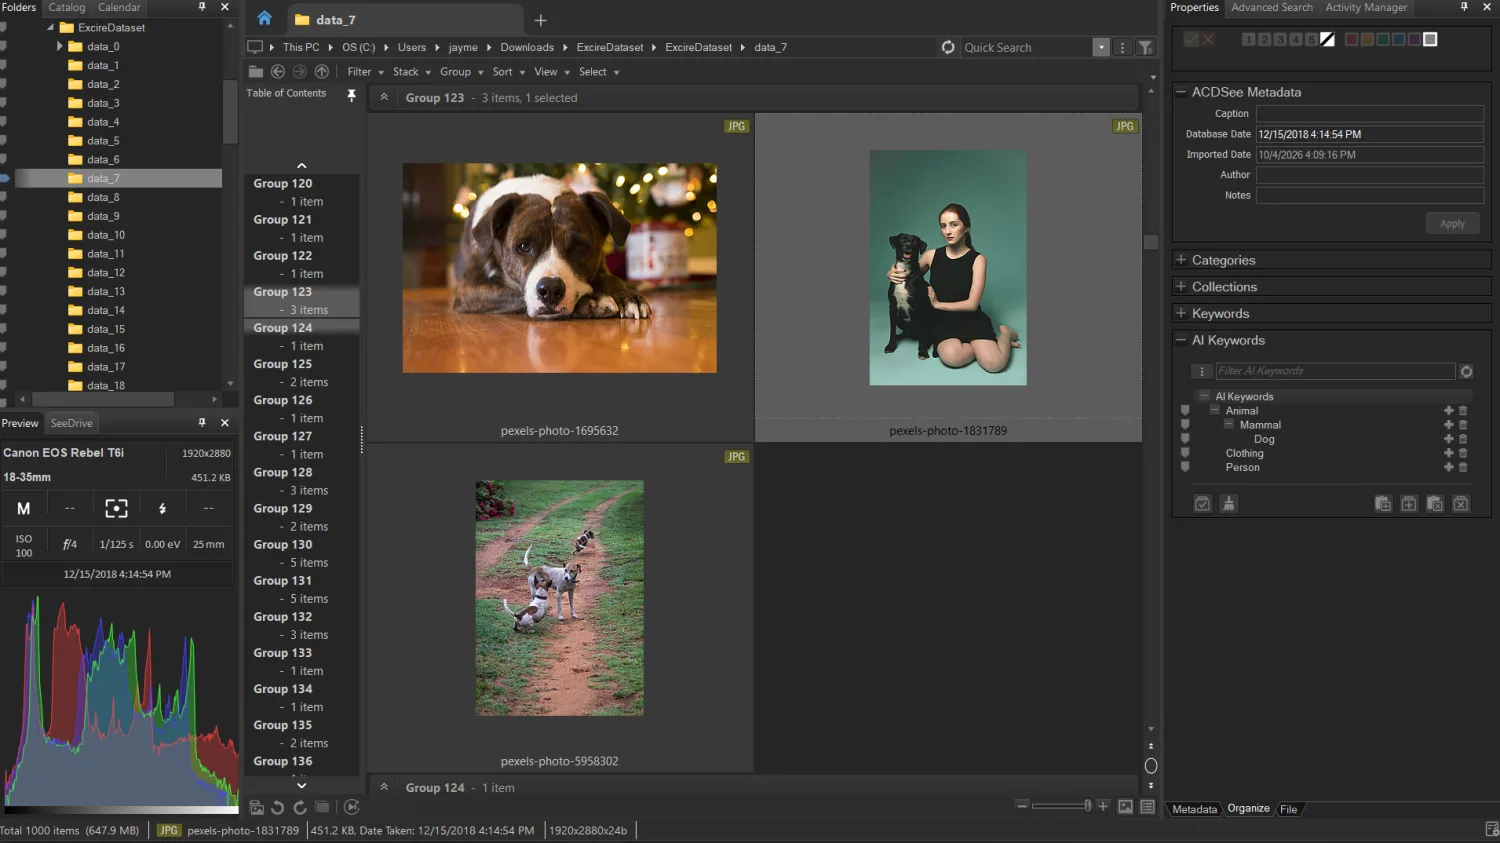Rotate image right in bottom toolbar
1500x843 pixels.
click(300, 807)
